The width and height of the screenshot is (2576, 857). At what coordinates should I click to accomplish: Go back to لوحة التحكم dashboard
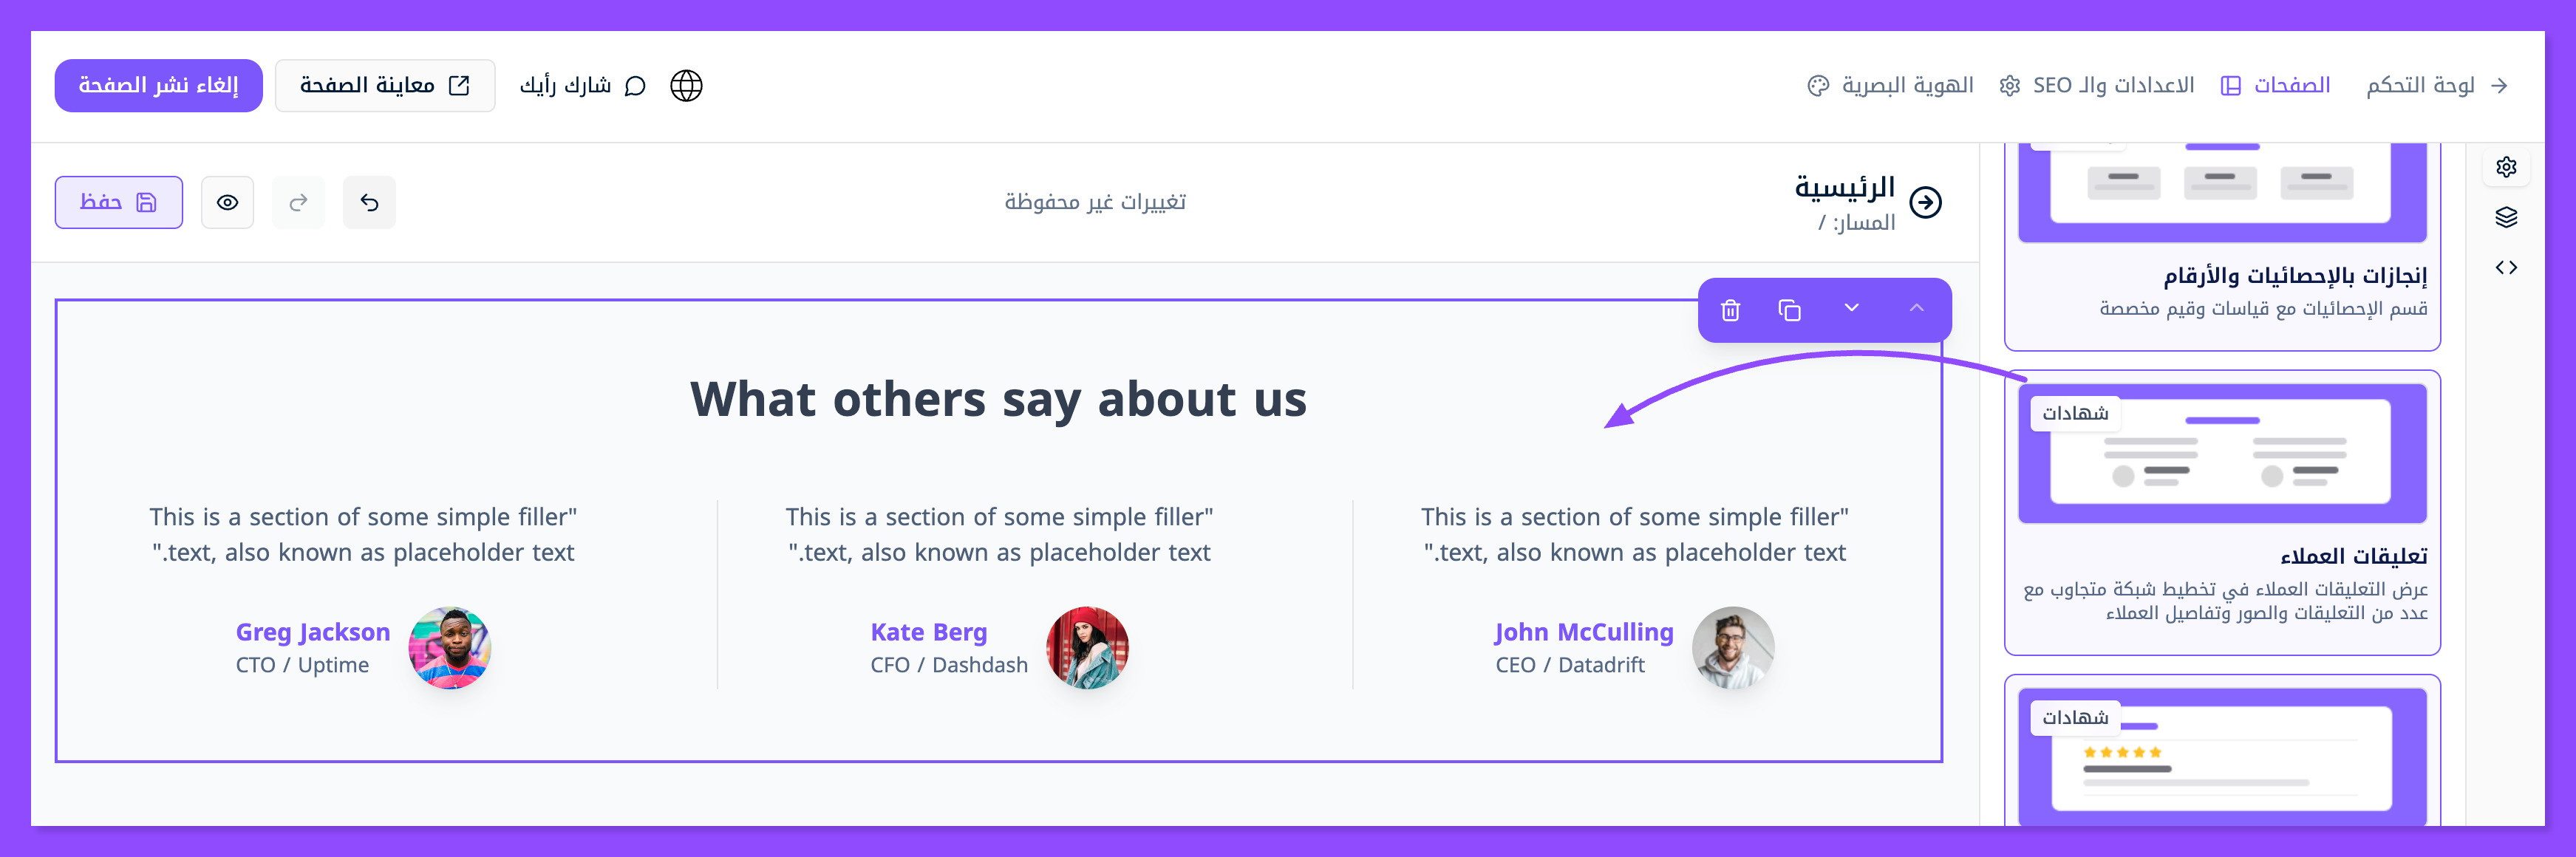click(2436, 86)
